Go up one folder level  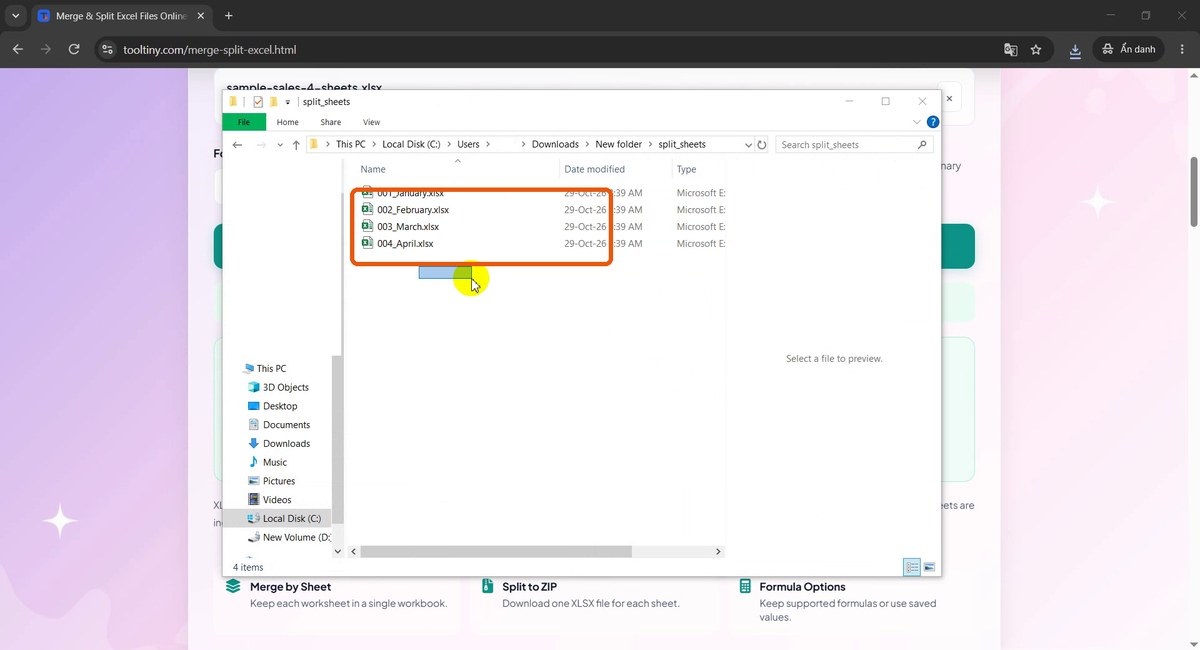[296, 145]
